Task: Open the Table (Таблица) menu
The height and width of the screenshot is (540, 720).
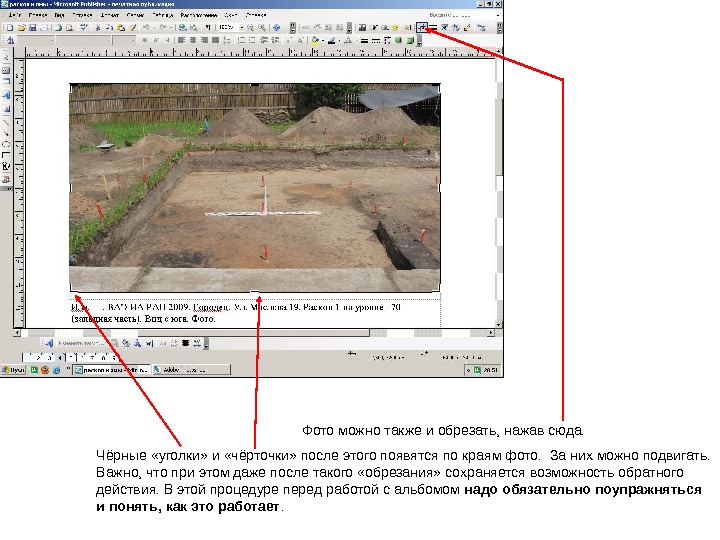Action: click(163, 15)
